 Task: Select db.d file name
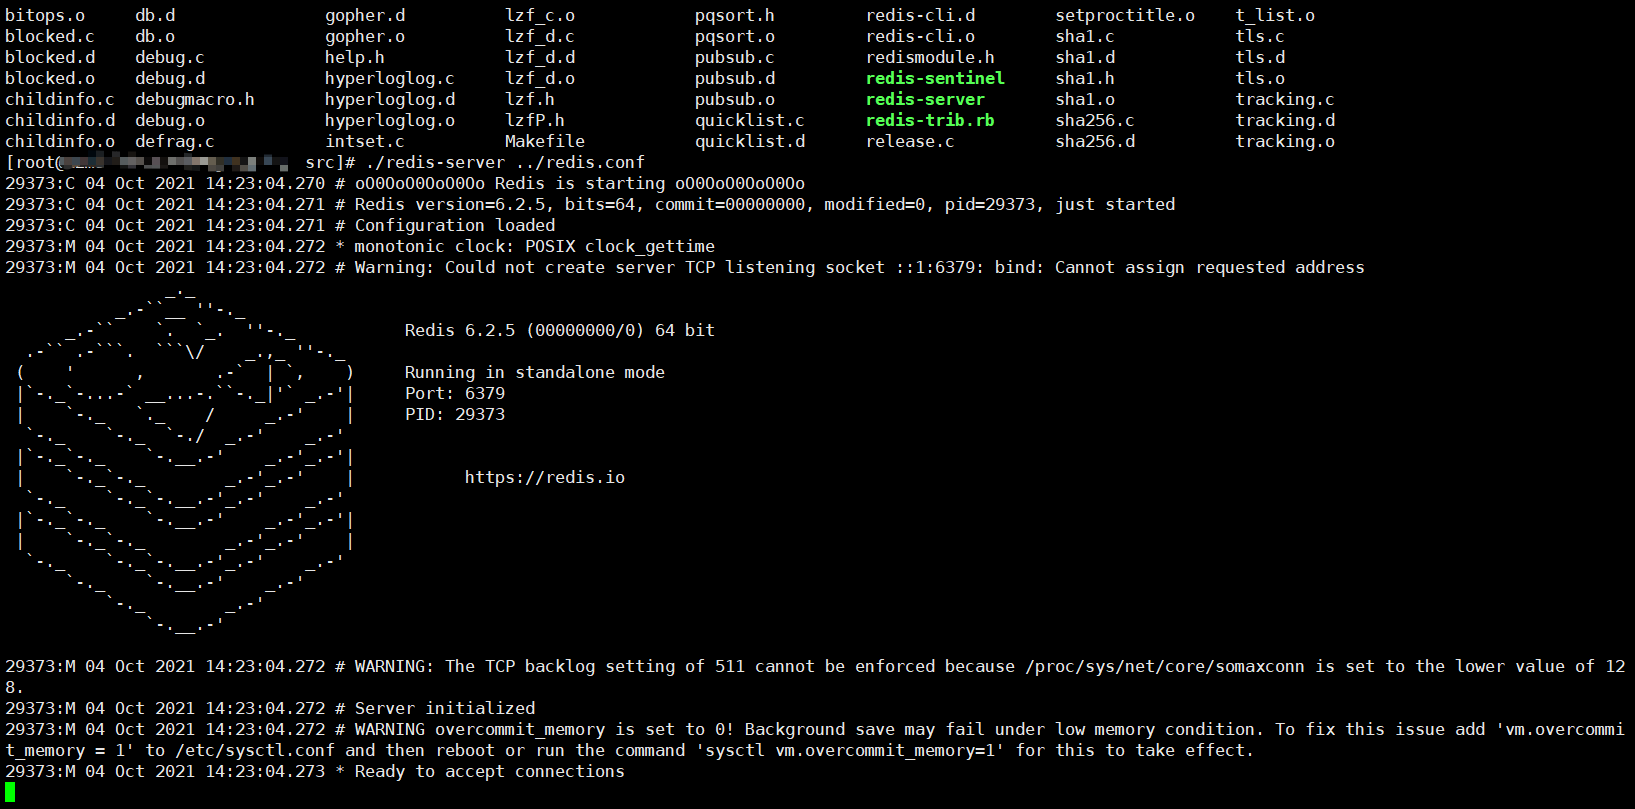pyautogui.click(x=155, y=15)
